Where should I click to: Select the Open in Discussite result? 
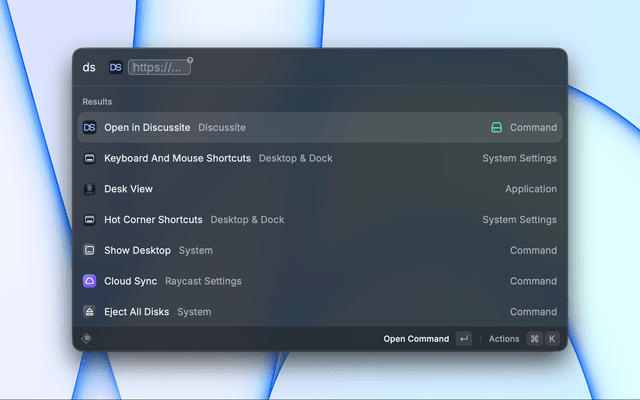click(320, 127)
